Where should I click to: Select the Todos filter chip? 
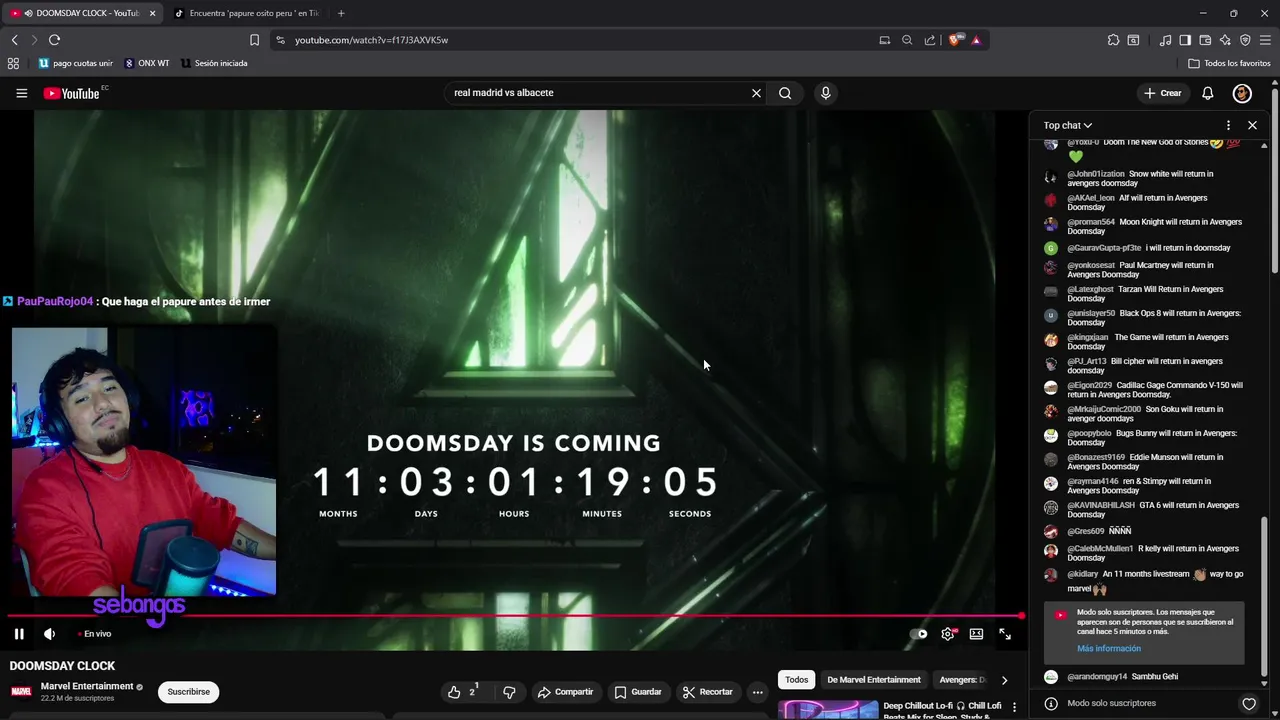click(797, 680)
